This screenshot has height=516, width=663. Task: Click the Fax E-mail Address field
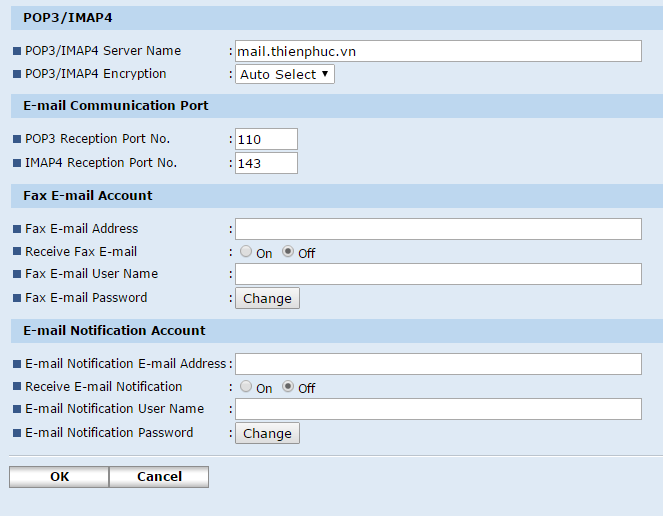point(437,229)
